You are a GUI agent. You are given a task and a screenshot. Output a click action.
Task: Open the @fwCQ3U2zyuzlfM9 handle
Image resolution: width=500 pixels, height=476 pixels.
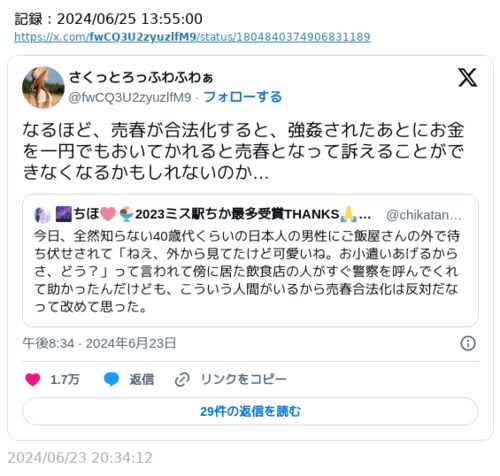pyautogui.click(x=130, y=97)
